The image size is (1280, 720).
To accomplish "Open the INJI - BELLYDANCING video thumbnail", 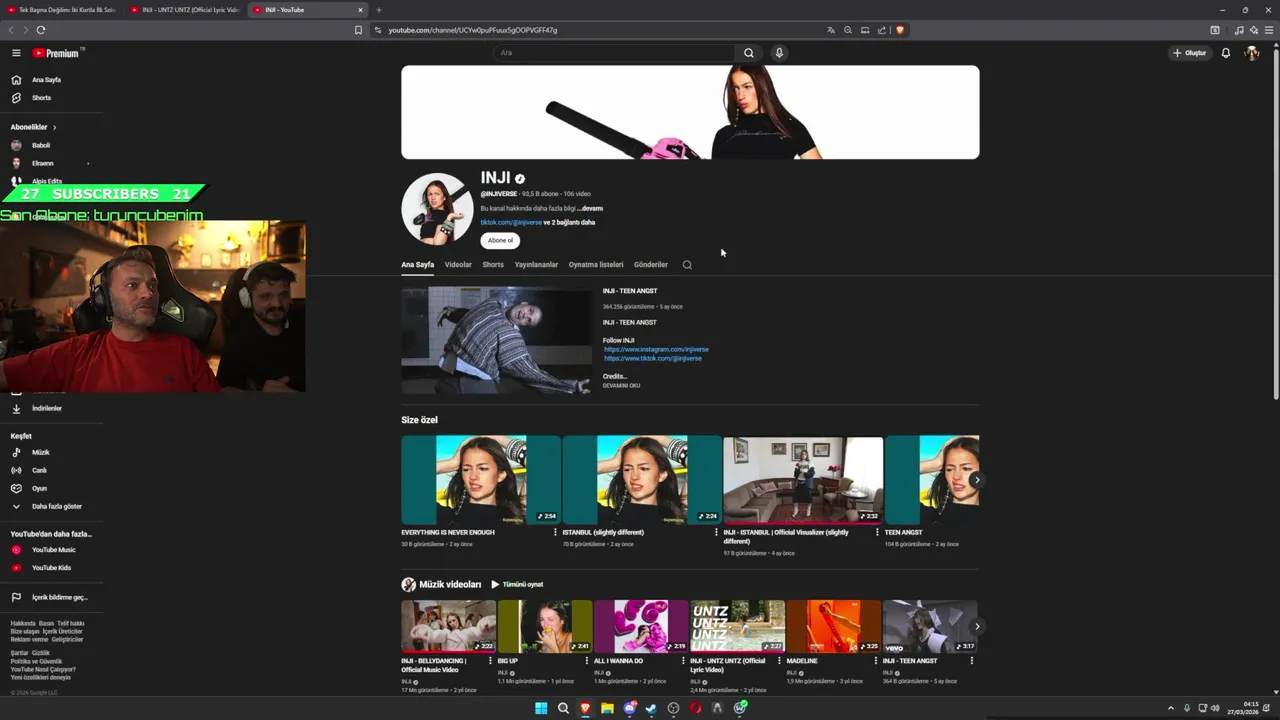I will 448,626.
